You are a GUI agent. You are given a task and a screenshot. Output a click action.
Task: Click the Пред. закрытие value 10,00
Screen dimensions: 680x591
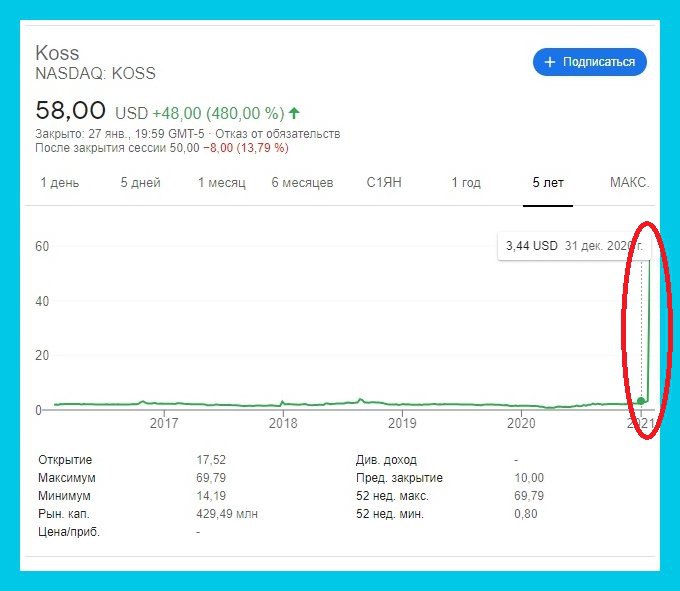coord(529,478)
